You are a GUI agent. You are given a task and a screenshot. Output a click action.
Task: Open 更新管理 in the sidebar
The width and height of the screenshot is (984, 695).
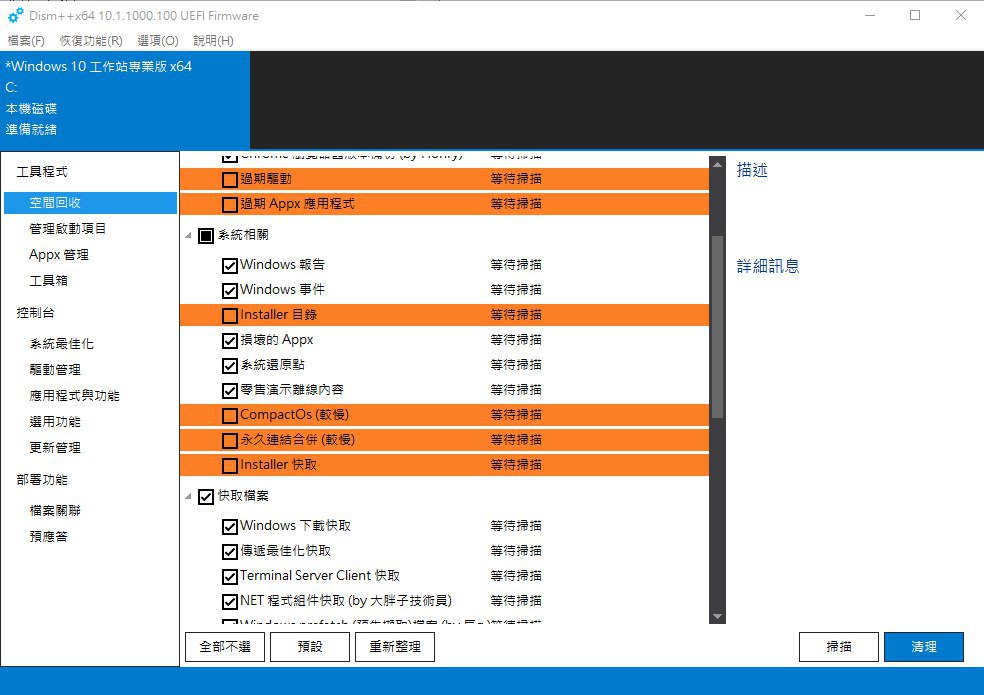pyautogui.click(x=55, y=448)
